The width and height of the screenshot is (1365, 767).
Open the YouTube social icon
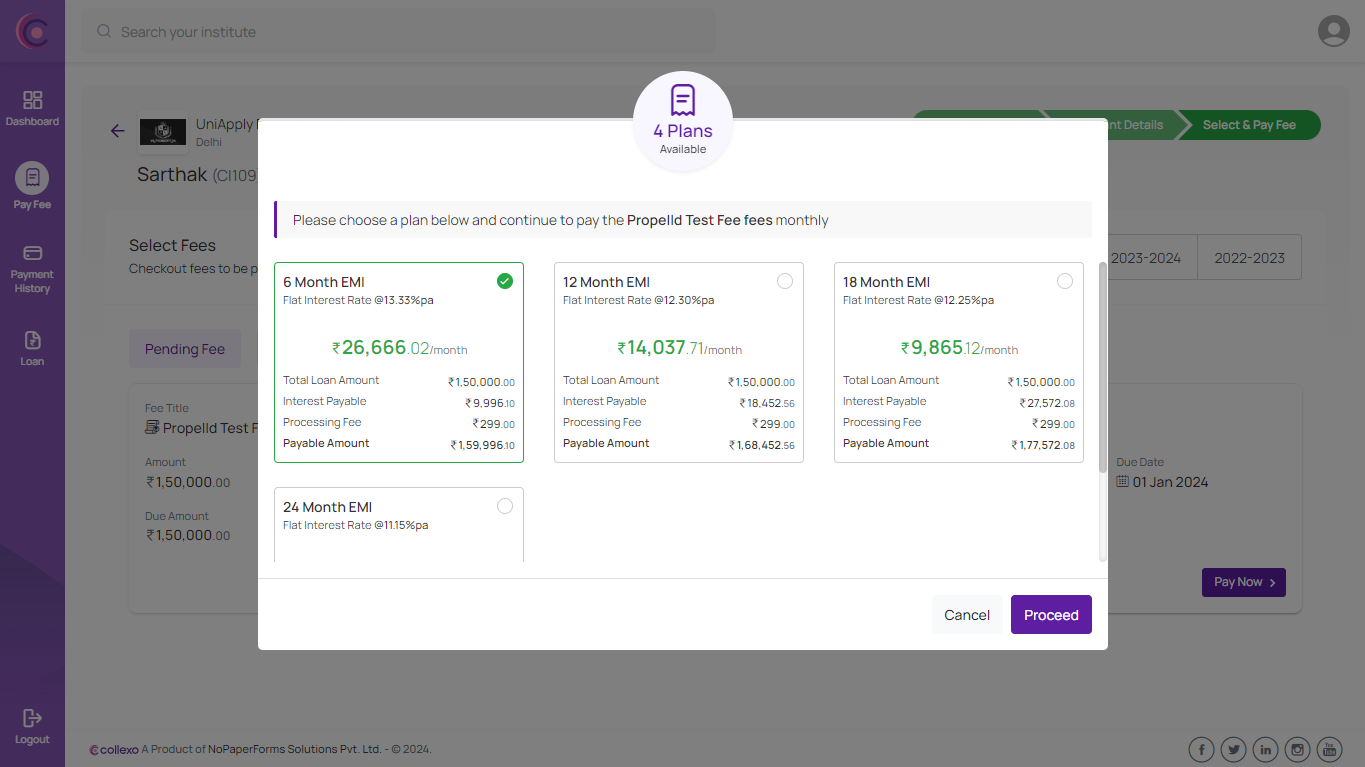1329,749
